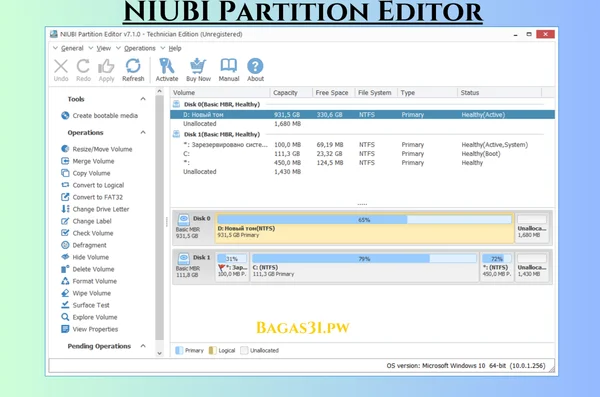Viewport: 600px width, 397px height.
Task: Select the Copy Volume icon
Action: [65, 173]
